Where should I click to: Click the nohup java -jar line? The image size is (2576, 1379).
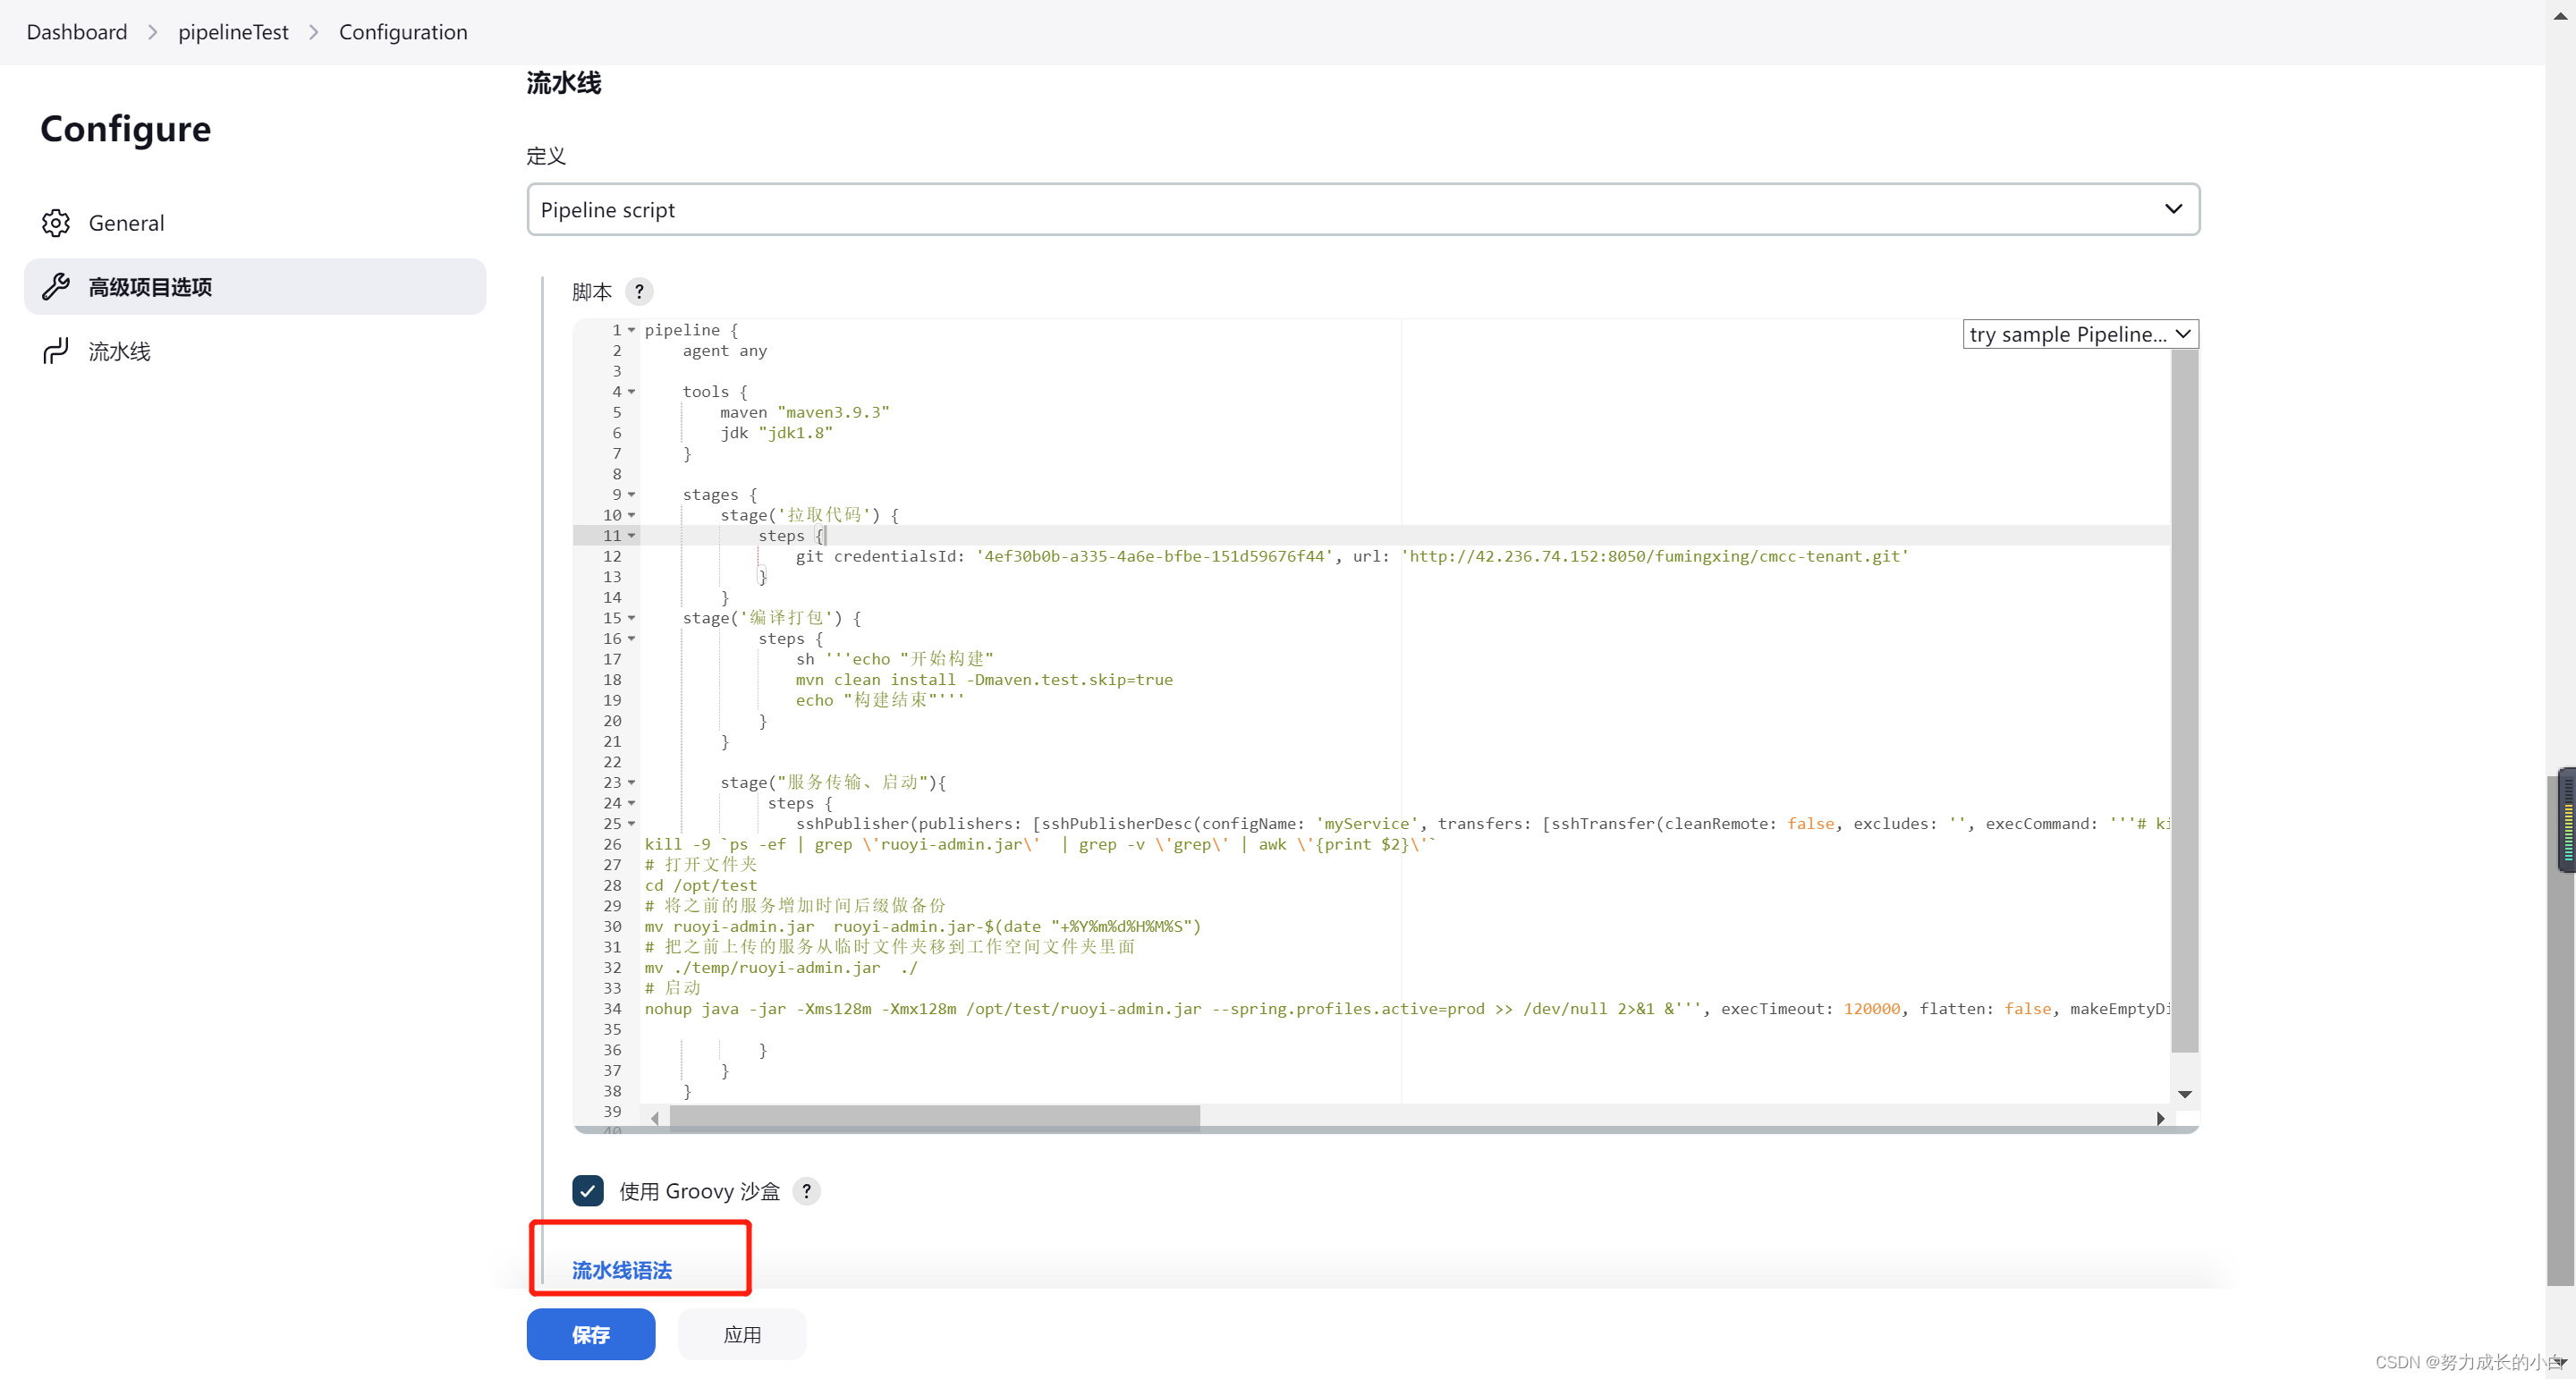[1407, 1009]
